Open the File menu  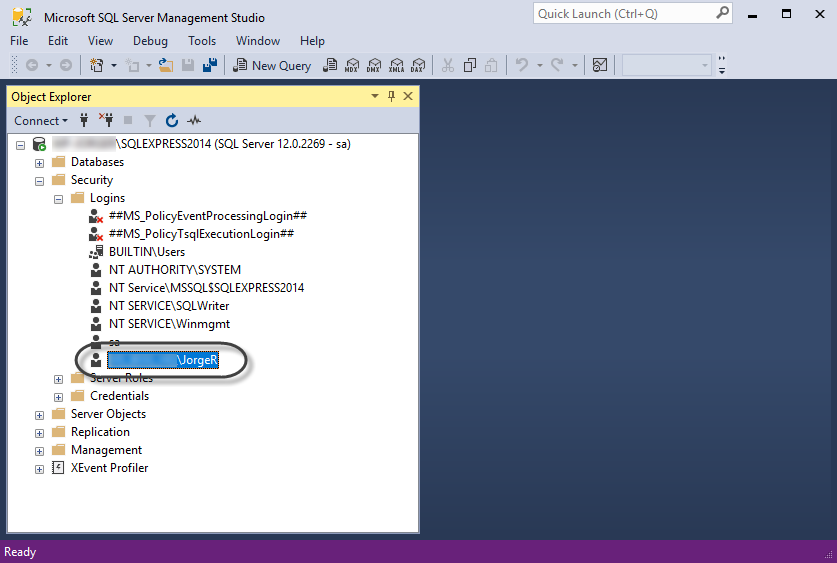(x=19, y=41)
